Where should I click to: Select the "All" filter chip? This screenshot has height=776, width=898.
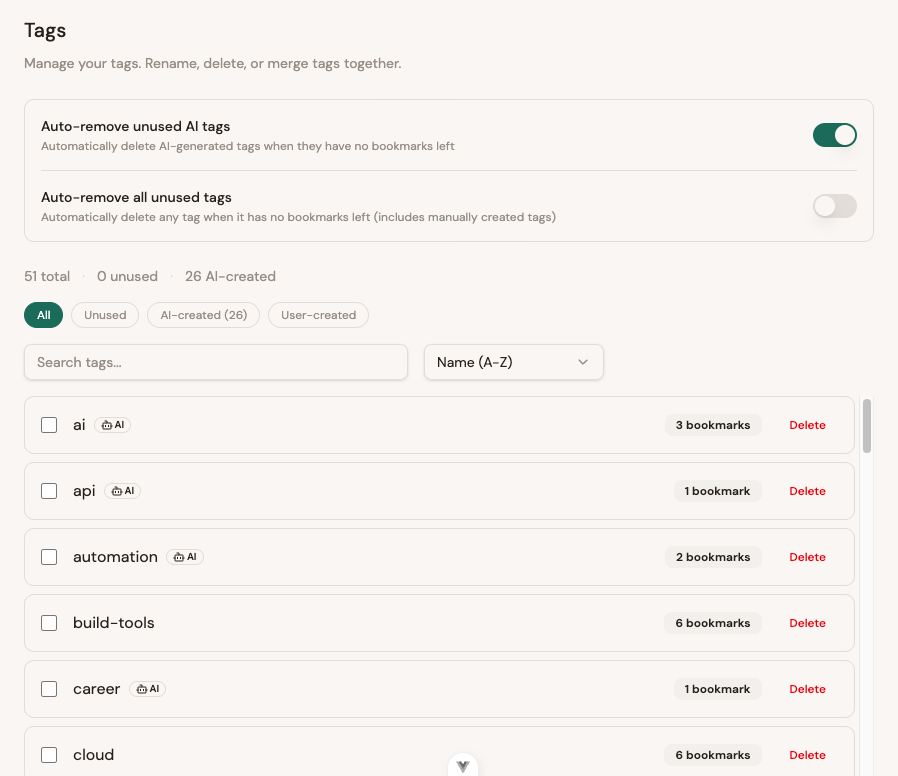pyautogui.click(x=43, y=314)
